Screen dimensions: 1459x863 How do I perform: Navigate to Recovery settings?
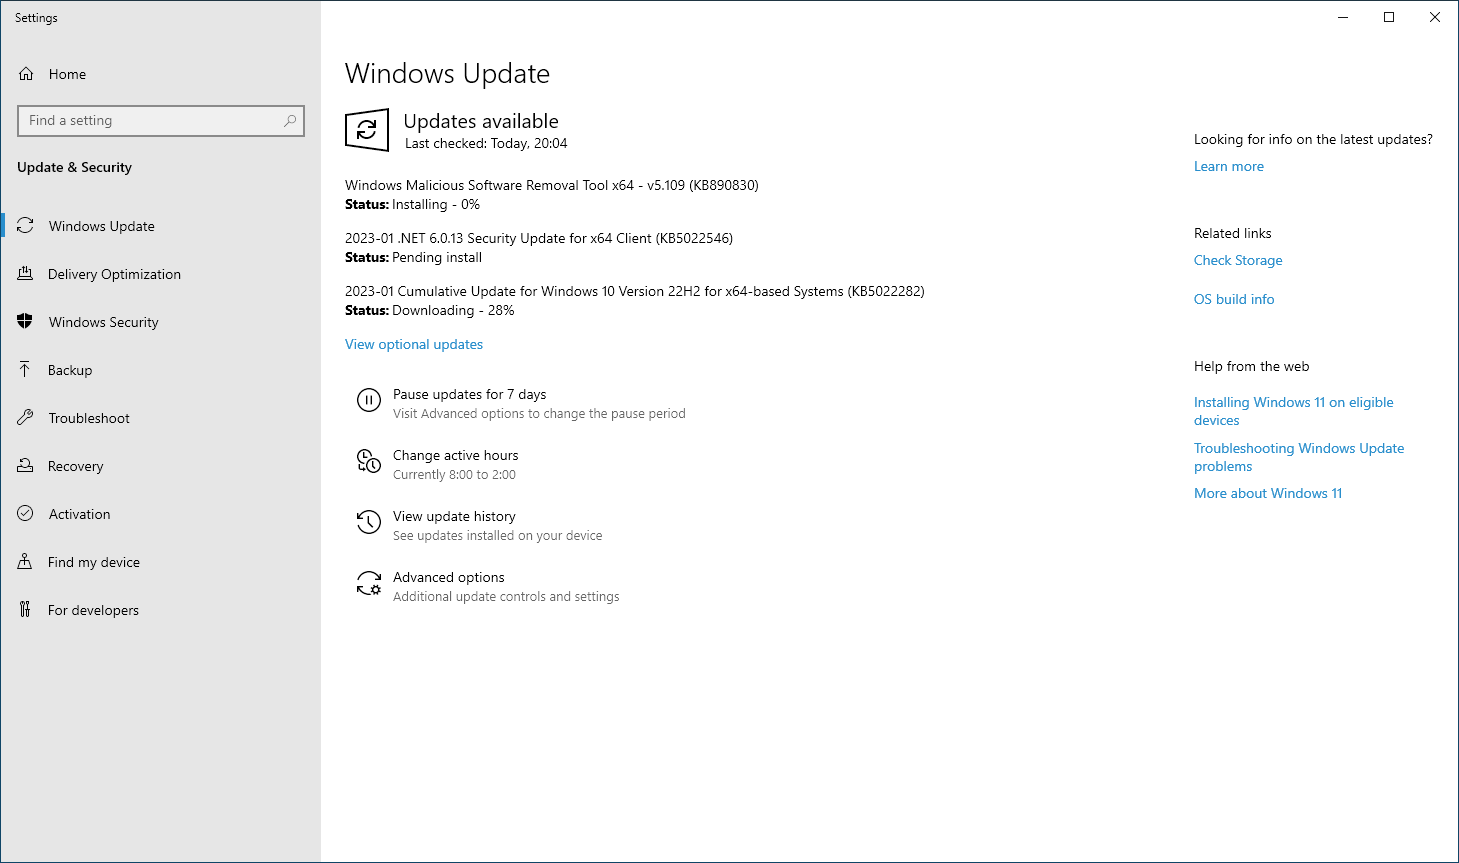coord(160,466)
